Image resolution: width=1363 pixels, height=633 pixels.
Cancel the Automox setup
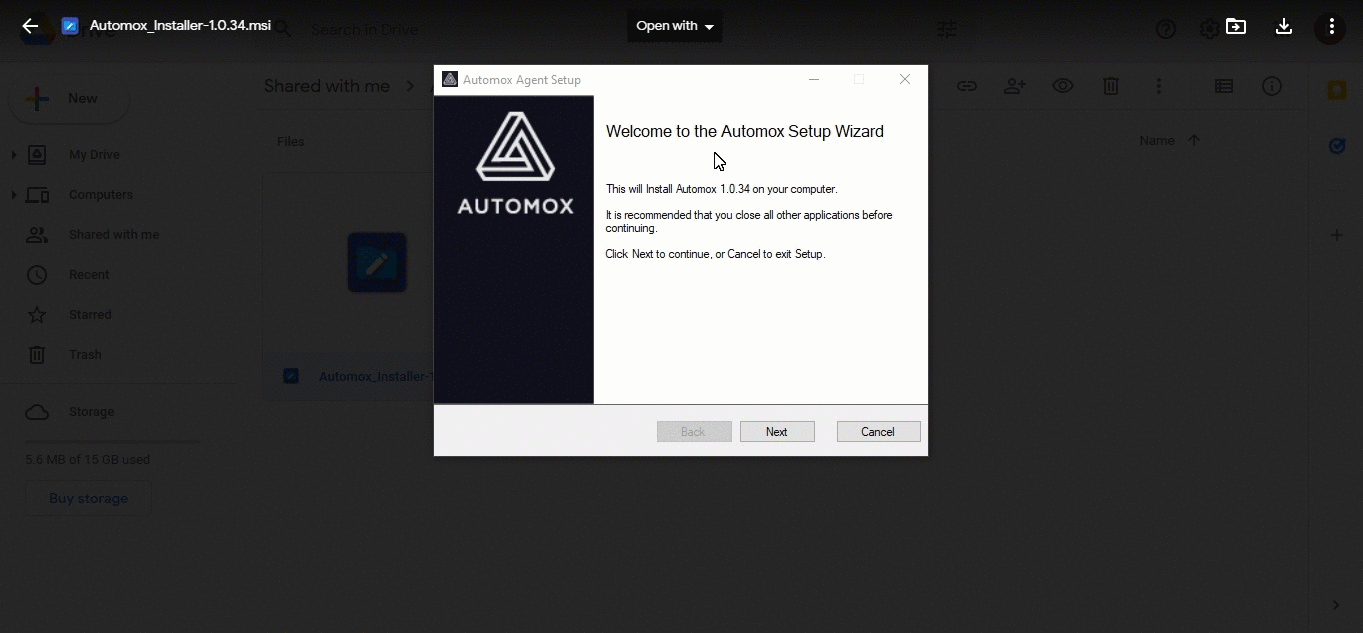(x=878, y=432)
